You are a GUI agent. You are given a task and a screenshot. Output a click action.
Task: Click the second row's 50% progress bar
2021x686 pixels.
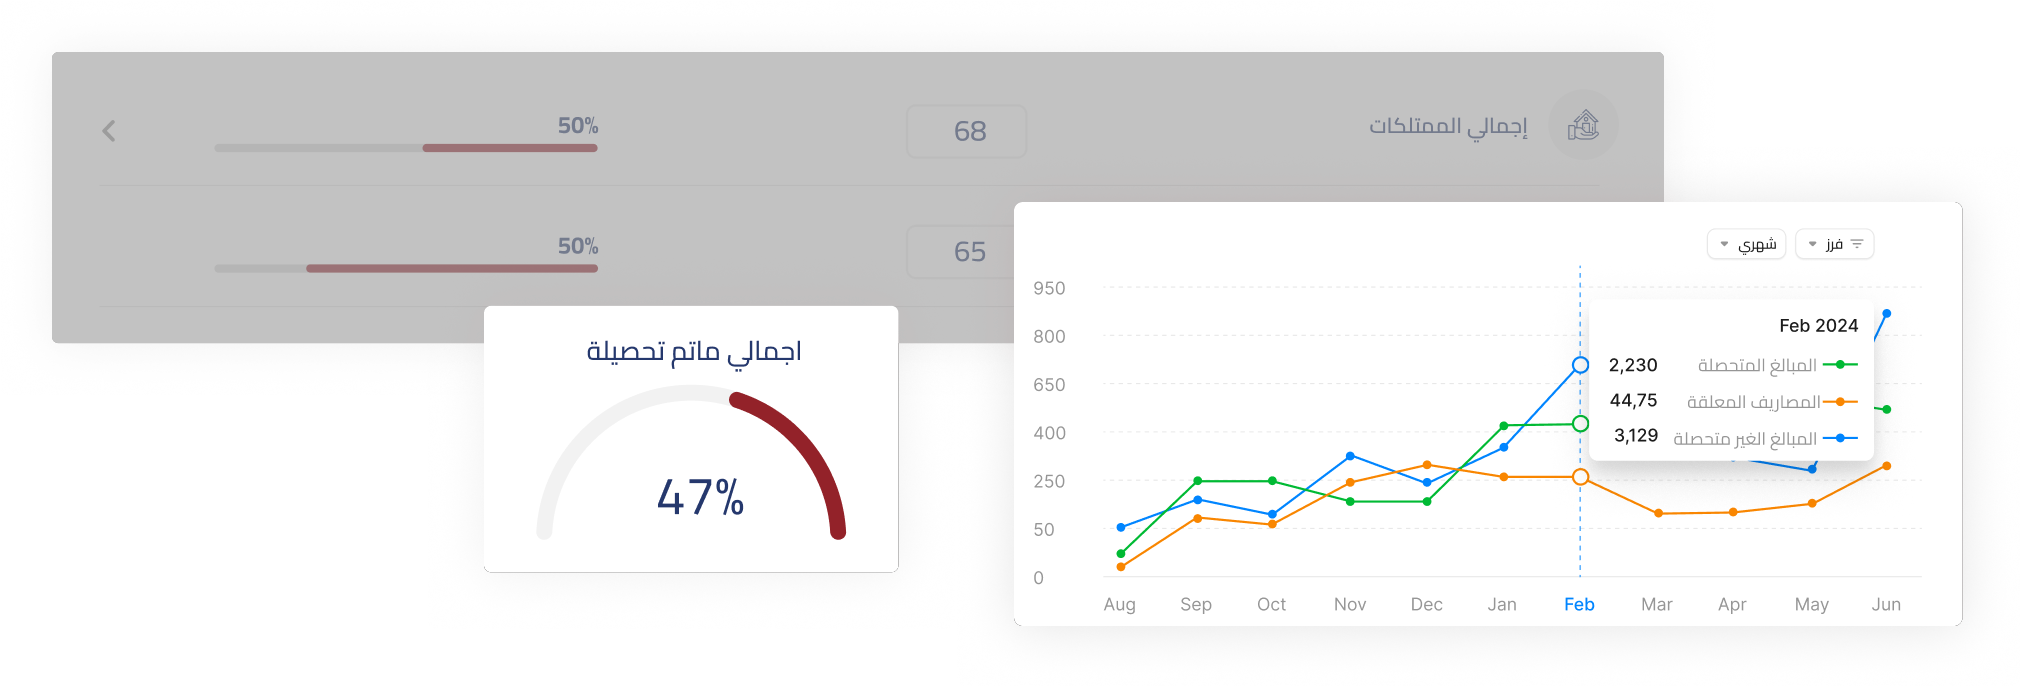pyautogui.click(x=406, y=268)
